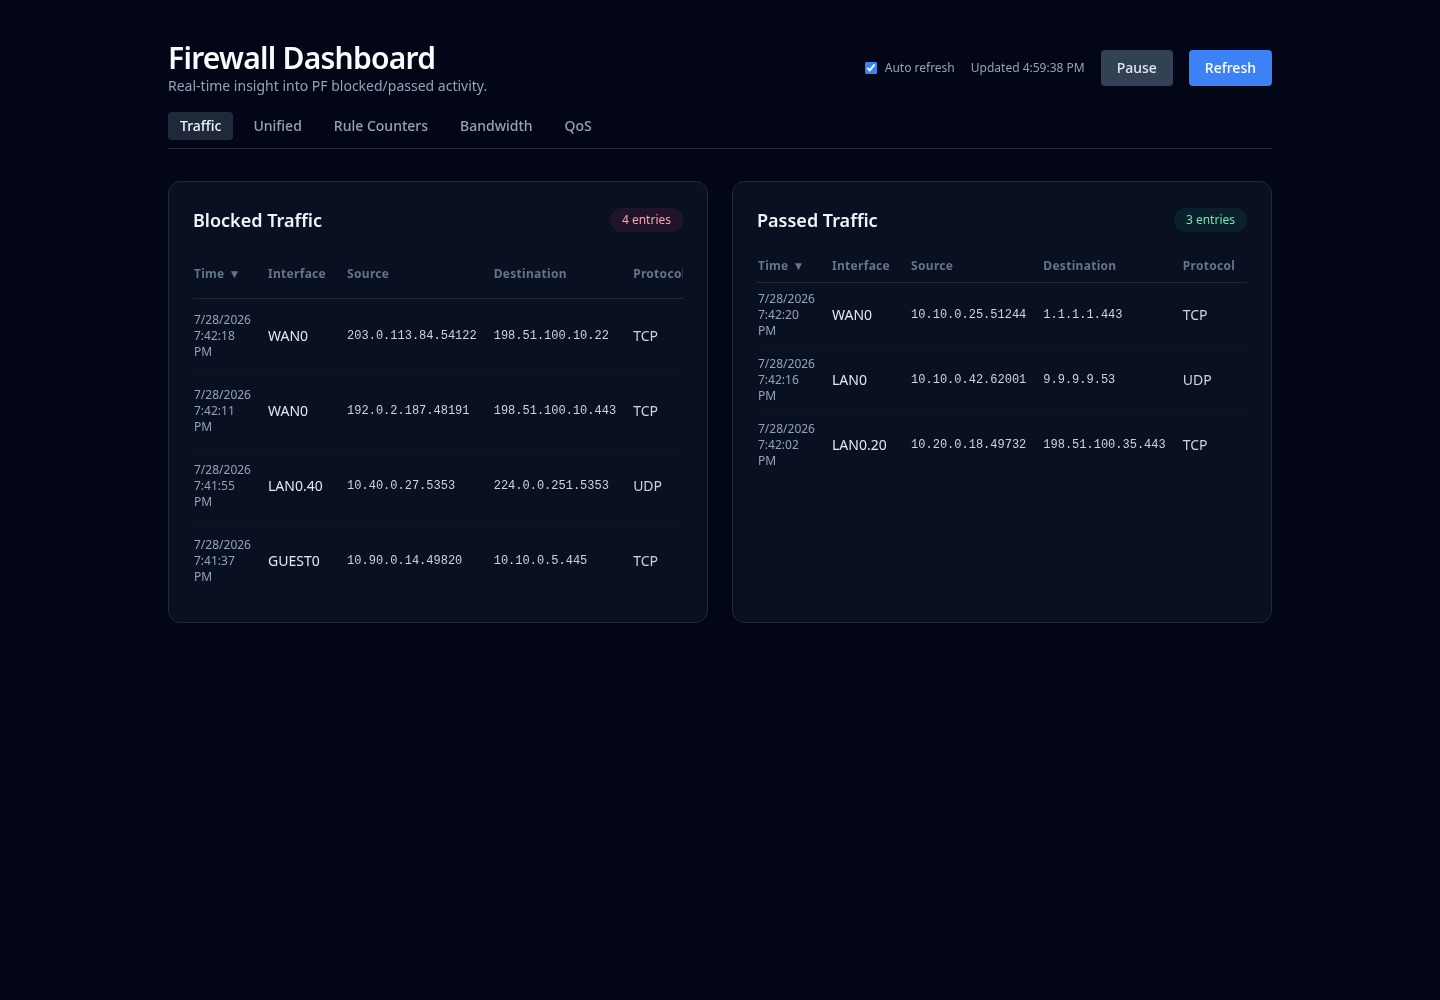Click the LAN0.20 interface cell
The width and height of the screenshot is (1440, 1000).
pos(859,445)
